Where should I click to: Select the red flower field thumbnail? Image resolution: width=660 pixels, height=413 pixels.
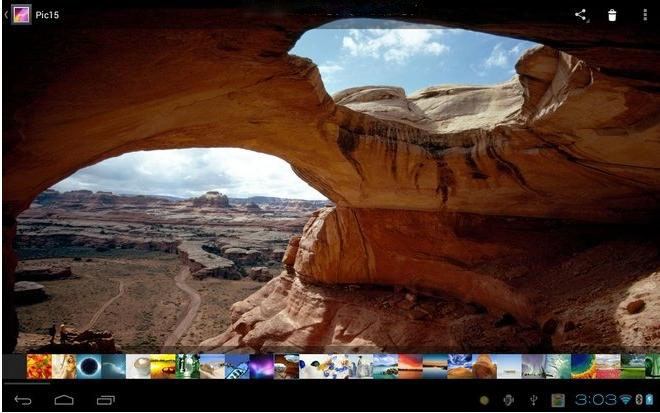tap(608, 366)
